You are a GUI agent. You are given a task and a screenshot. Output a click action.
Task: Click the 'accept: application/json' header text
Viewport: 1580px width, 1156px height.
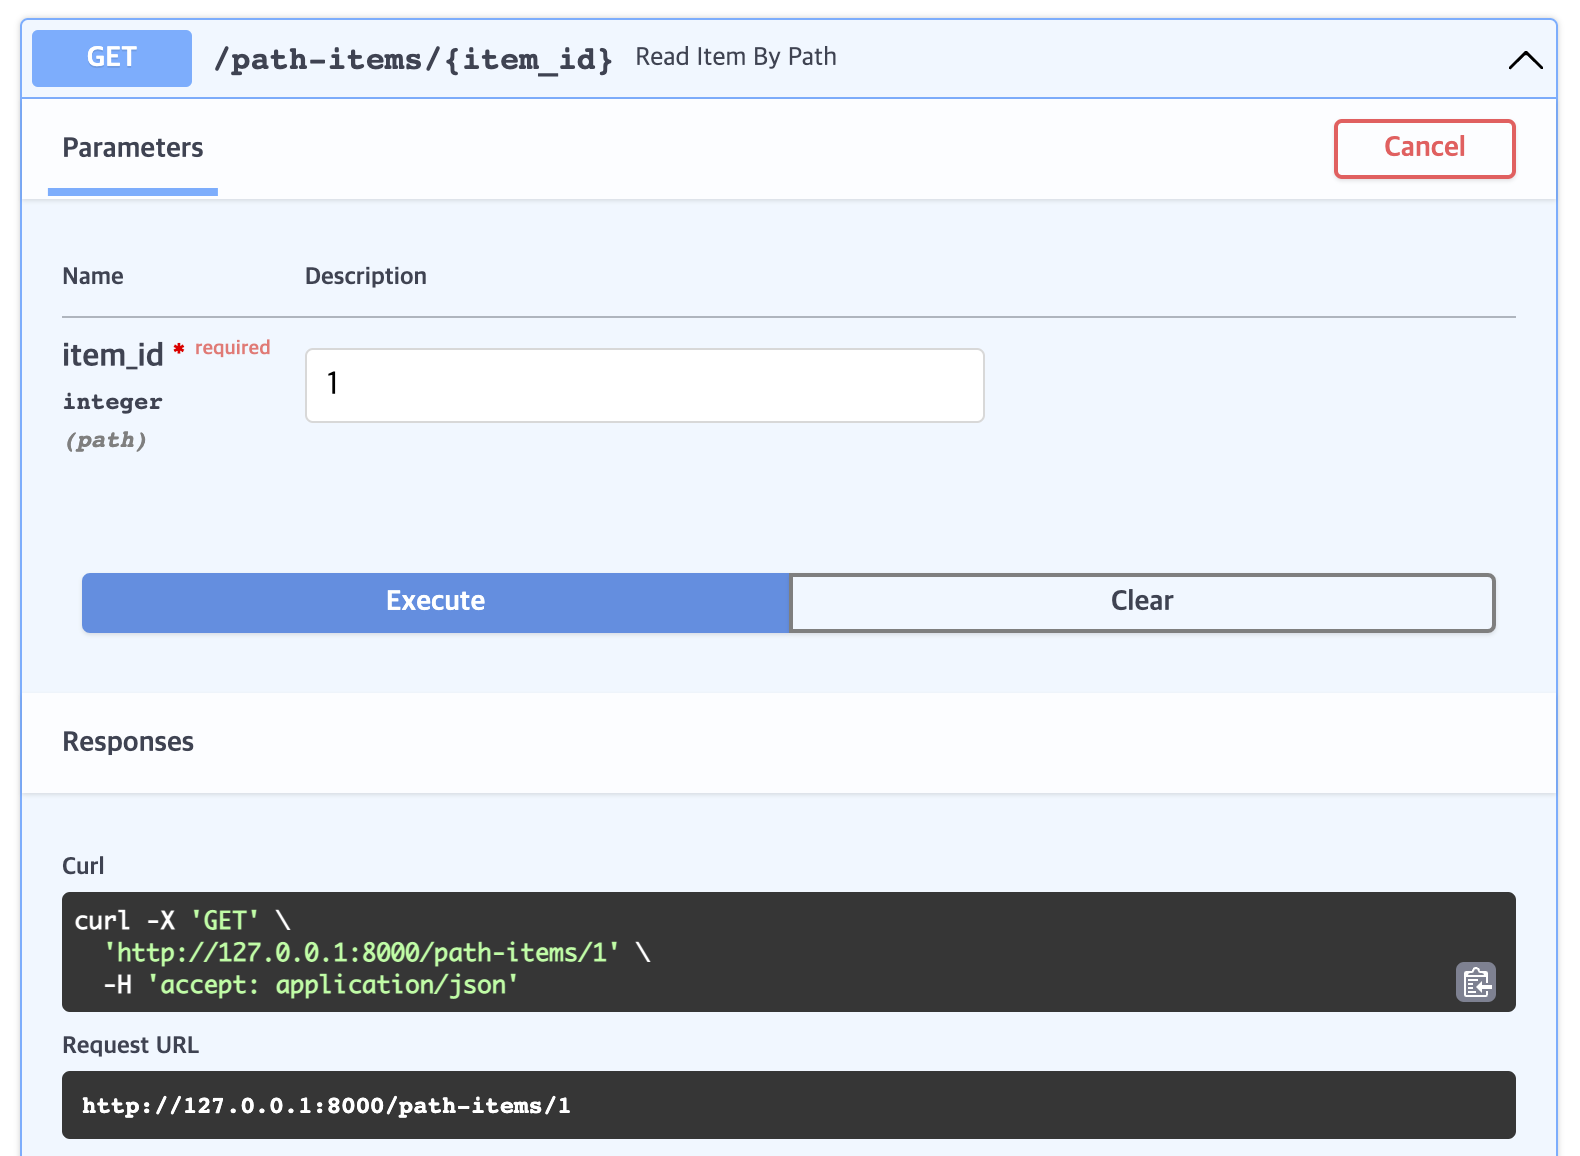pos(333,985)
